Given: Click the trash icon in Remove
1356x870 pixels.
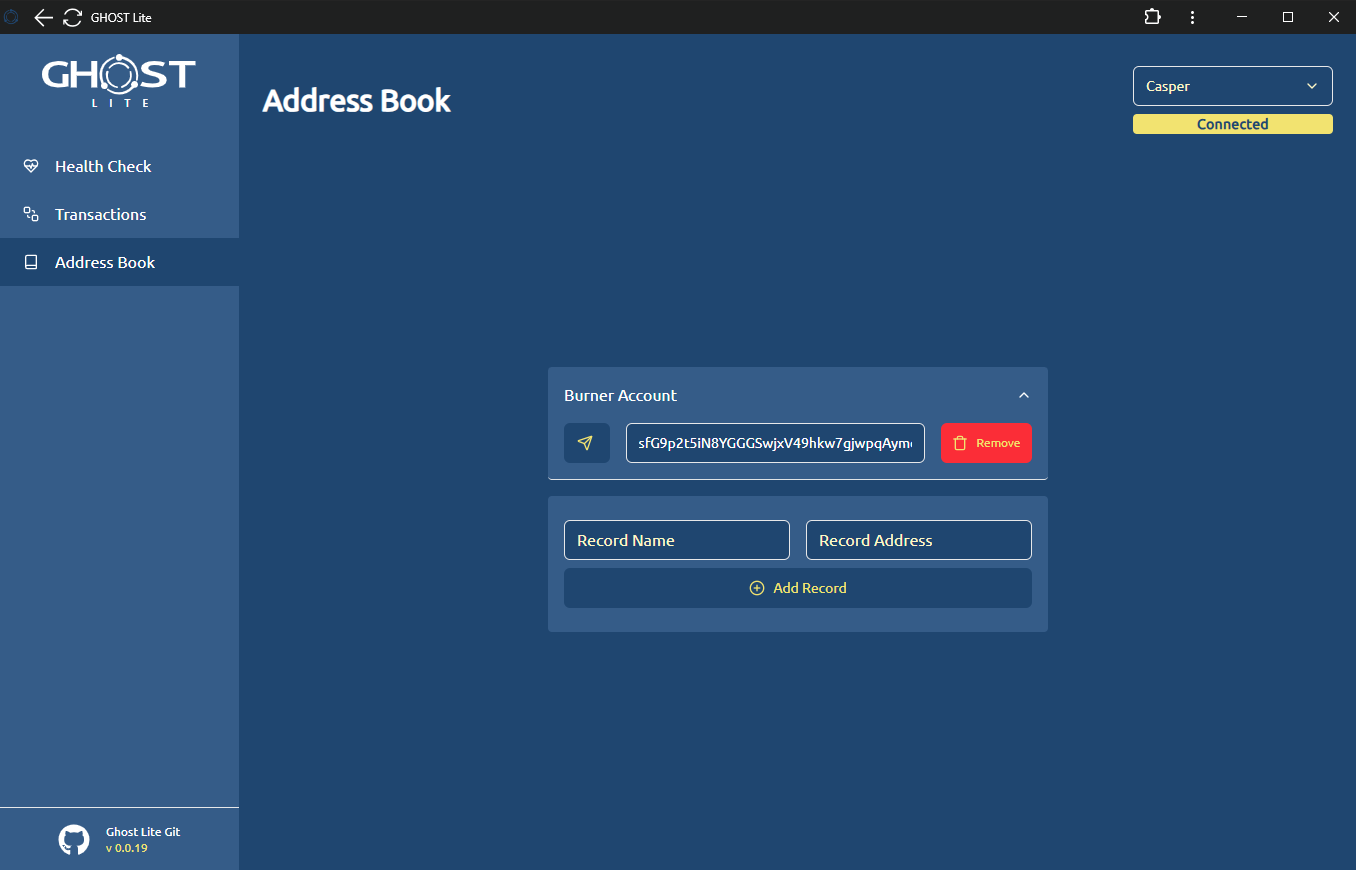Looking at the screenshot, I should pyautogui.click(x=960, y=443).
